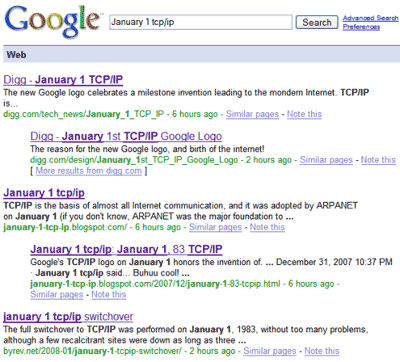Open Preferences link

pos(361,27)
